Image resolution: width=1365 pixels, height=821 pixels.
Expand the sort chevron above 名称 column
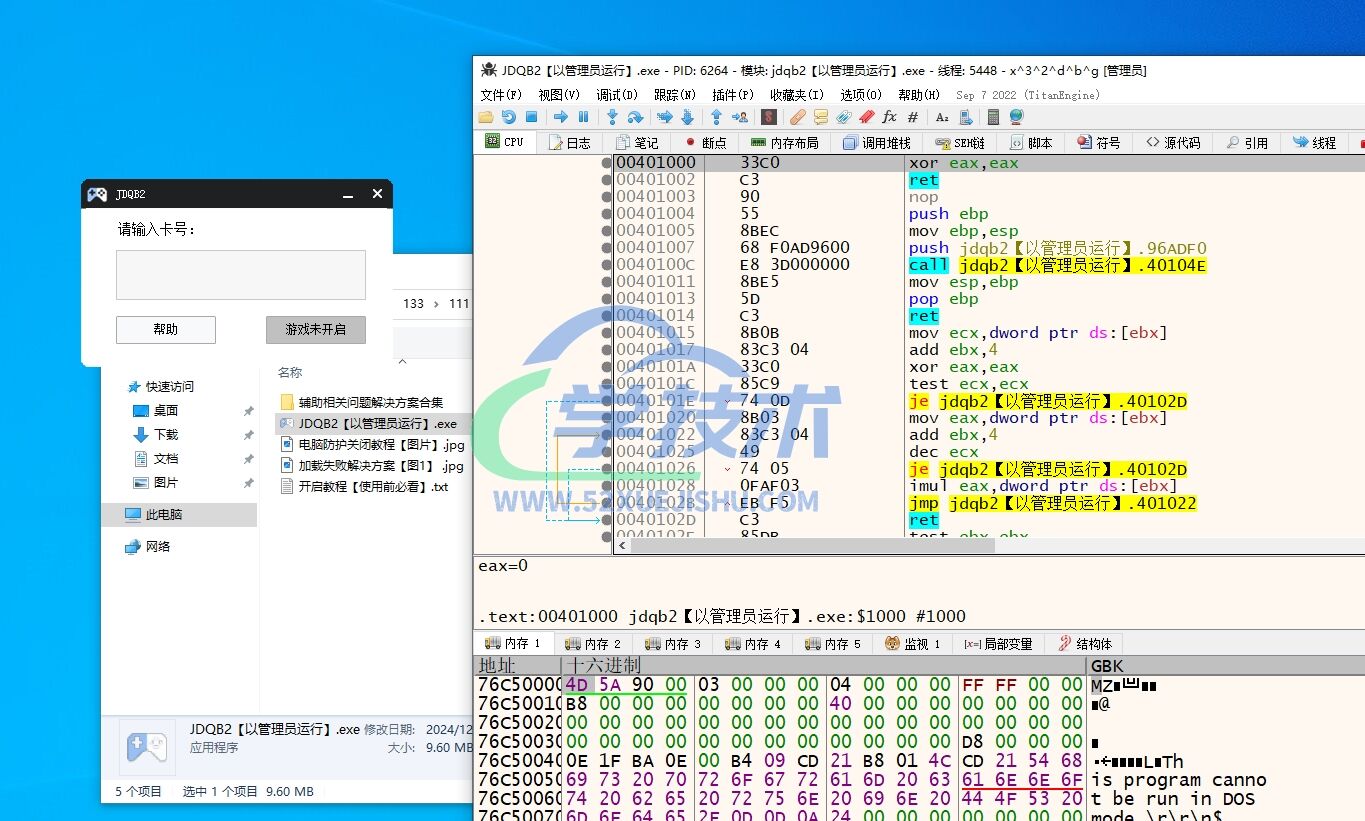click(402, 361)
